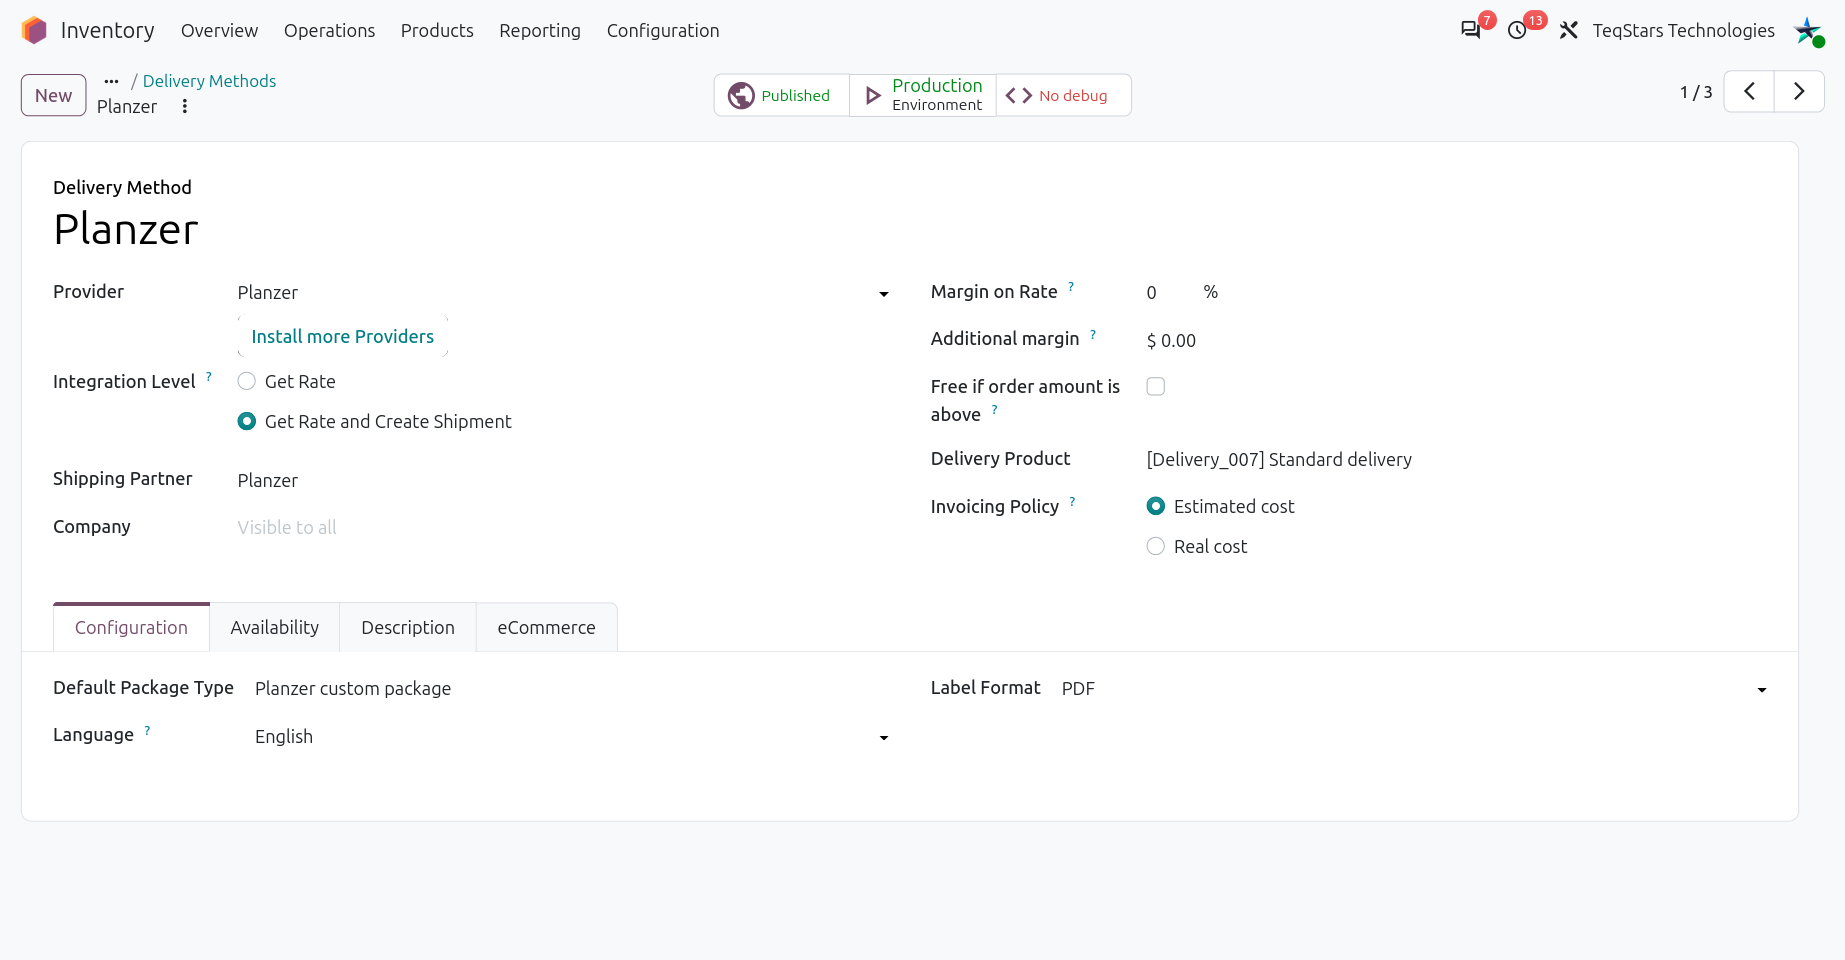Image resolution: width=1845 pixels, height=960 pixels.
Task: Click the New button
Action: click(x=54, y=95)
